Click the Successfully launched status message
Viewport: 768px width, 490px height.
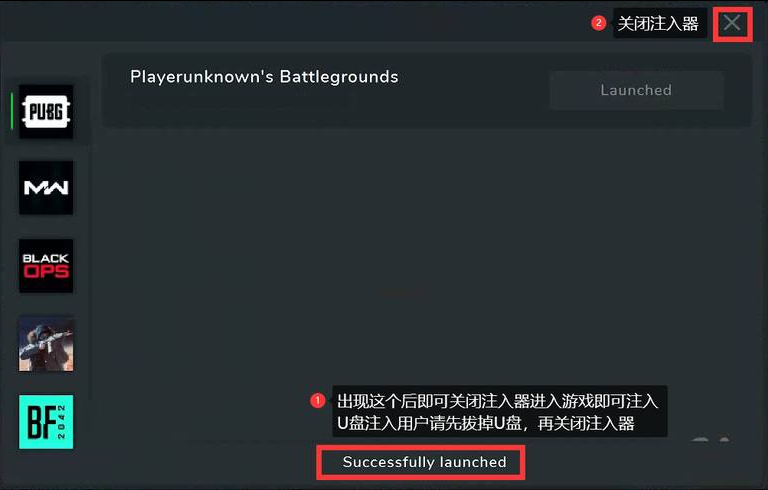pos(424,462)
